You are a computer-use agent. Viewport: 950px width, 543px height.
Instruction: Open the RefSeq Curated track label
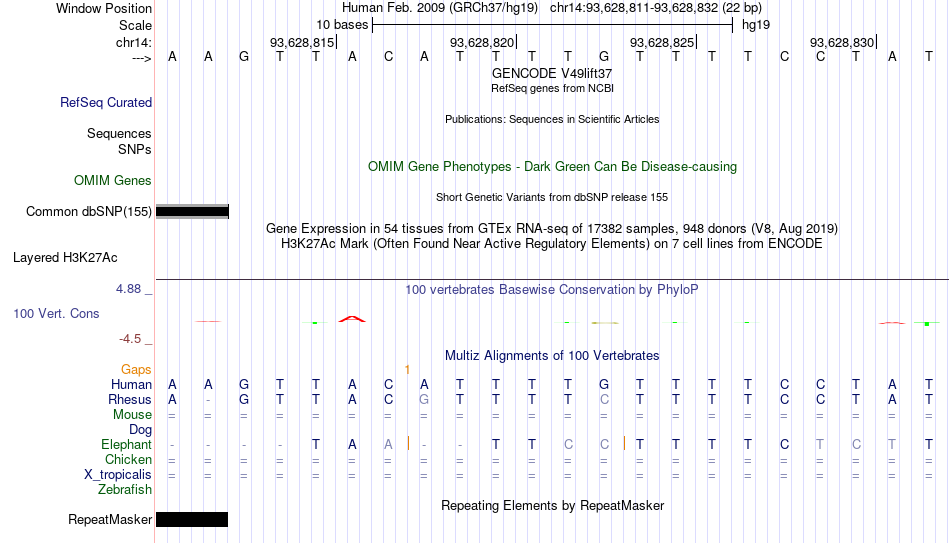(106, 102)
